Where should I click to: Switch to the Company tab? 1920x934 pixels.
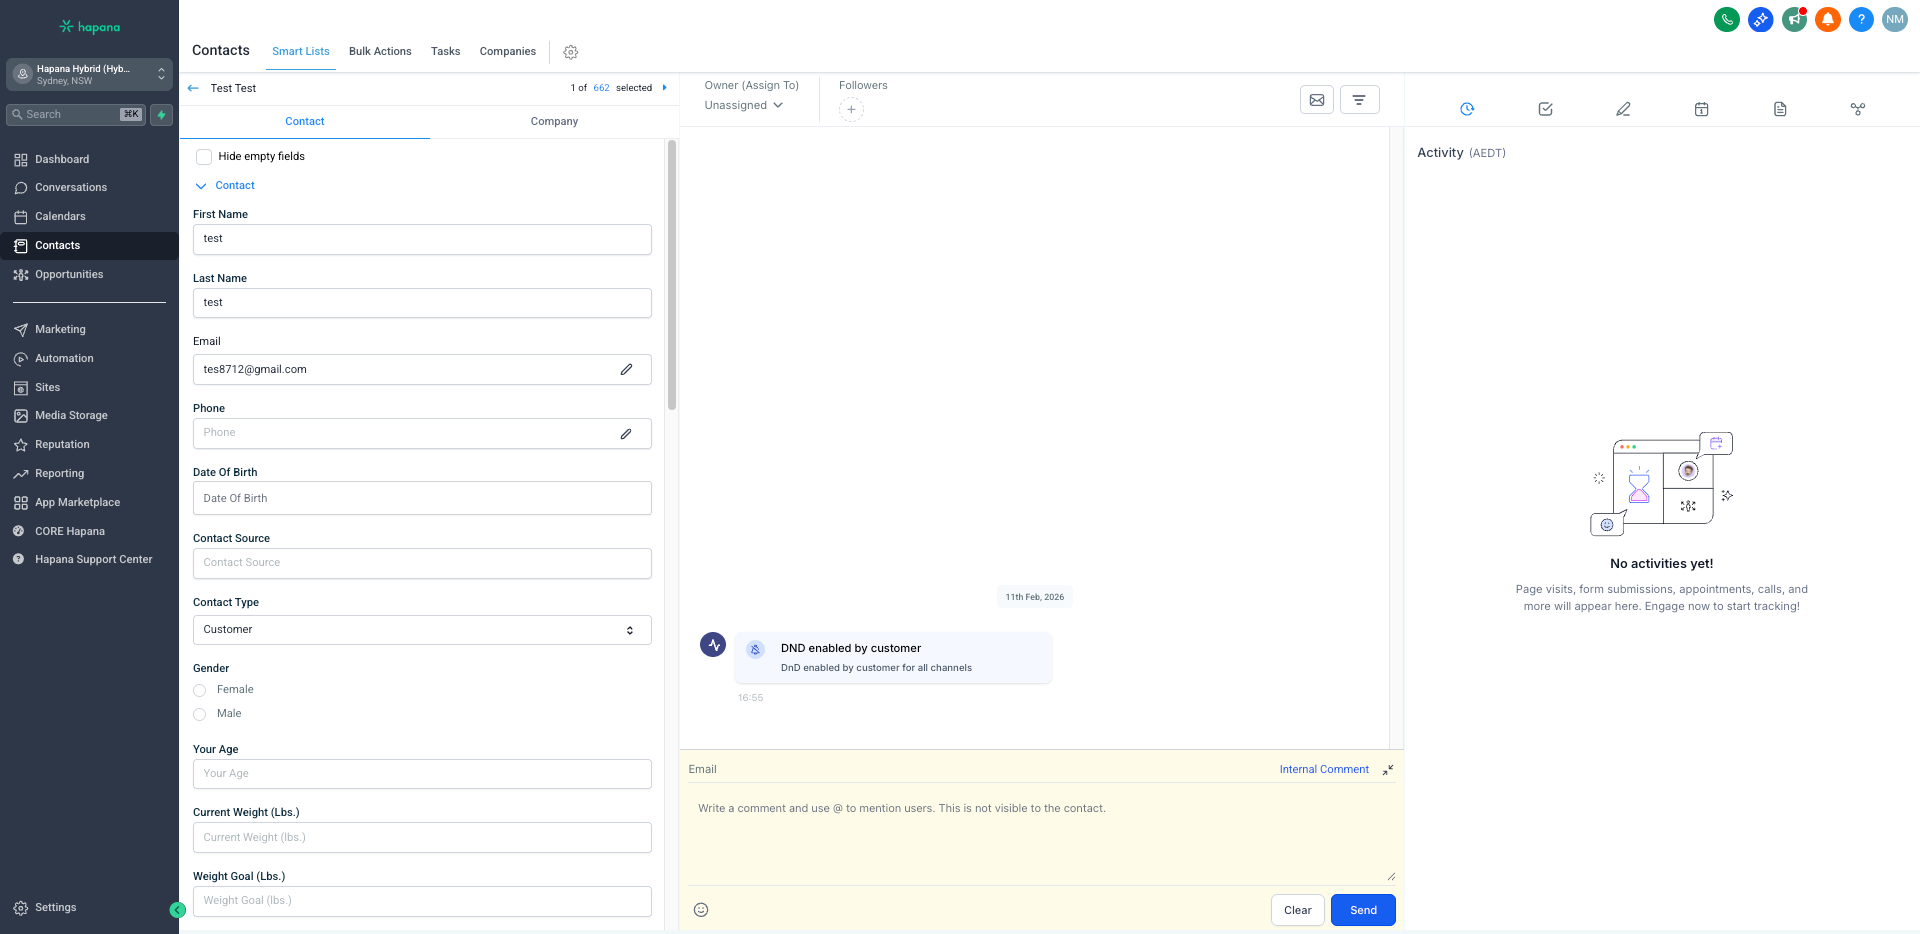pos(554,122)
